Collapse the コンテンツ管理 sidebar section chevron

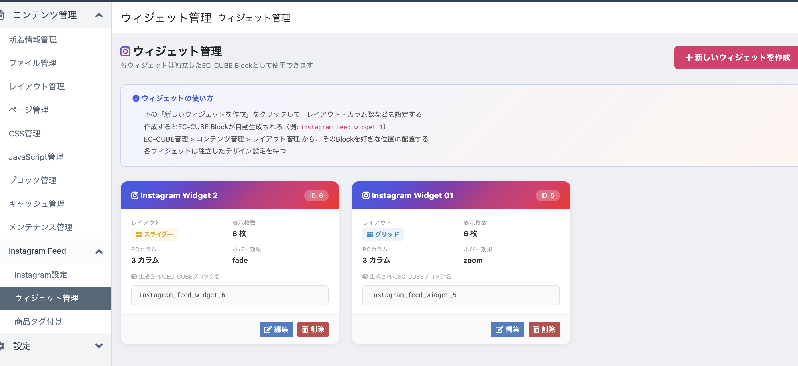pyautogui.click(x=99, y=15)
